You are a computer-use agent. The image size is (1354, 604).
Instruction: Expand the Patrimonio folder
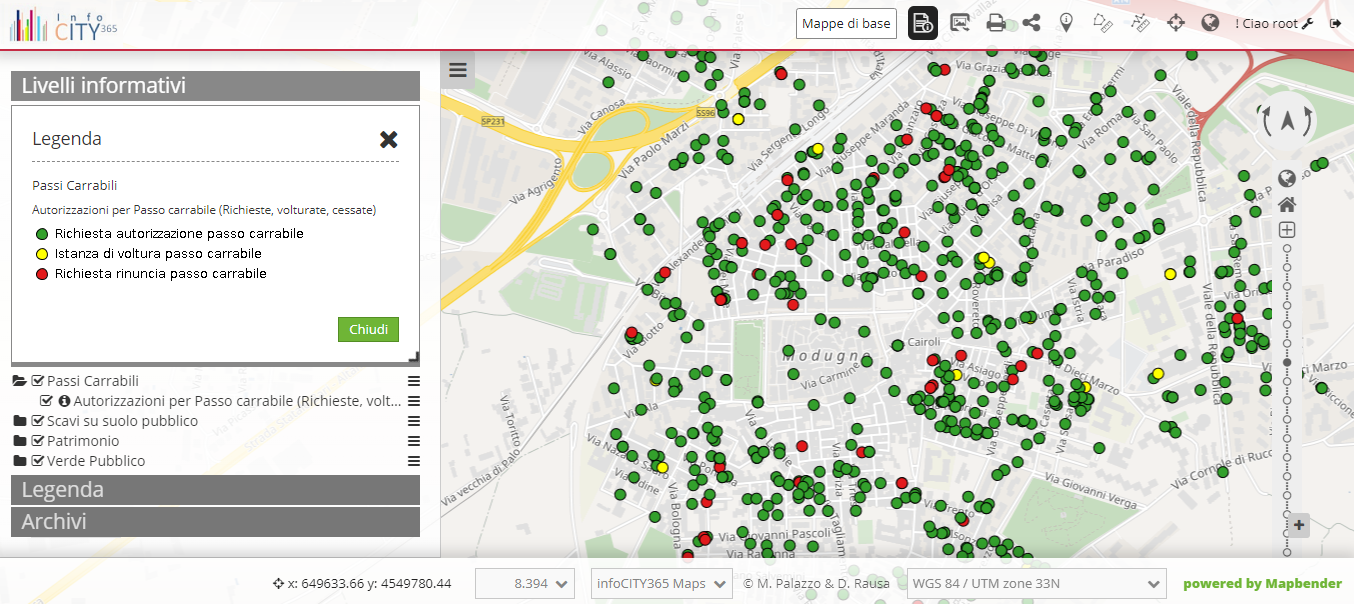tap(19, 441)
